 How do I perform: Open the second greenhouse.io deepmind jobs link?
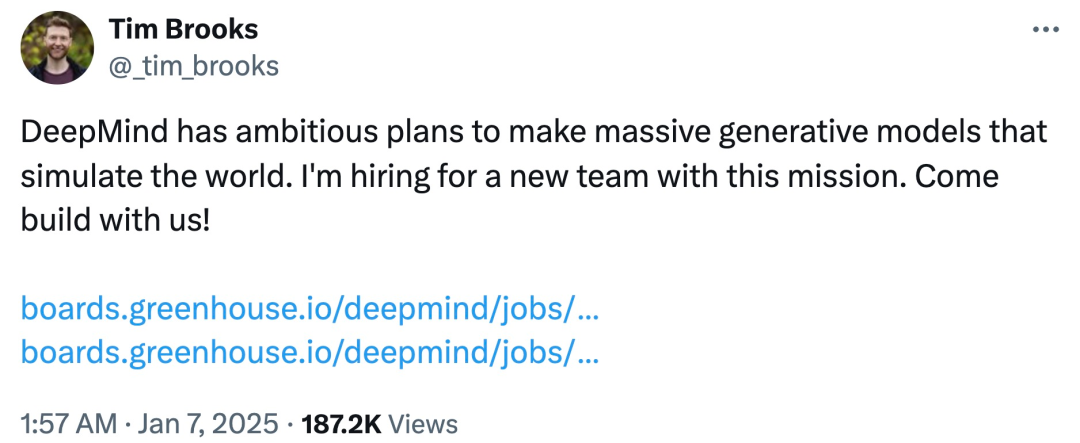tap(310, 352)
